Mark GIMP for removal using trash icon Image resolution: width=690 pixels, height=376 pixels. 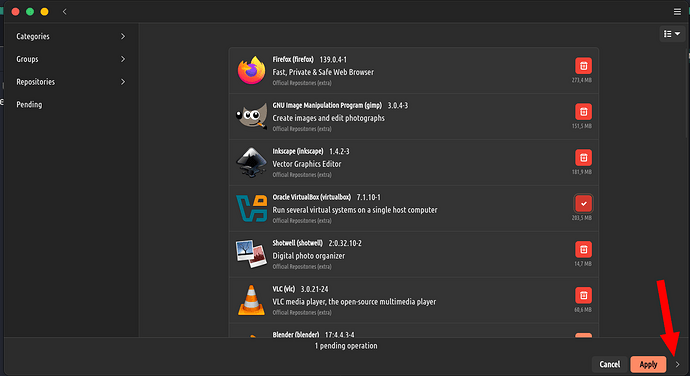click(583, 112)
